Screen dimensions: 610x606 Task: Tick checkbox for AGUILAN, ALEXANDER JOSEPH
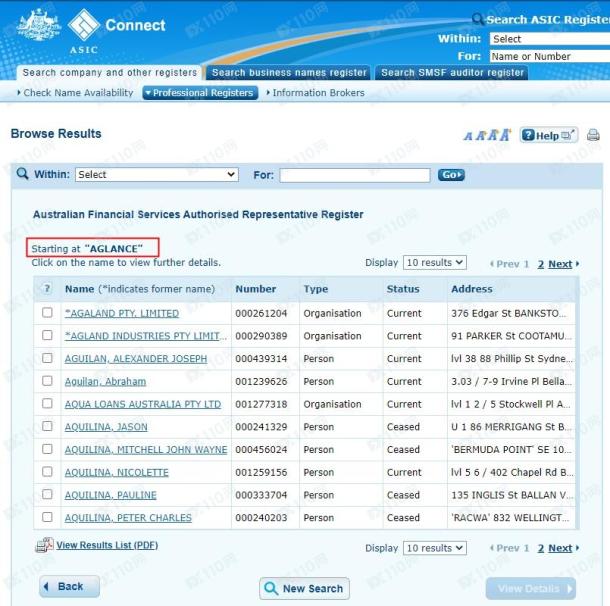click(x=47, y=358)
